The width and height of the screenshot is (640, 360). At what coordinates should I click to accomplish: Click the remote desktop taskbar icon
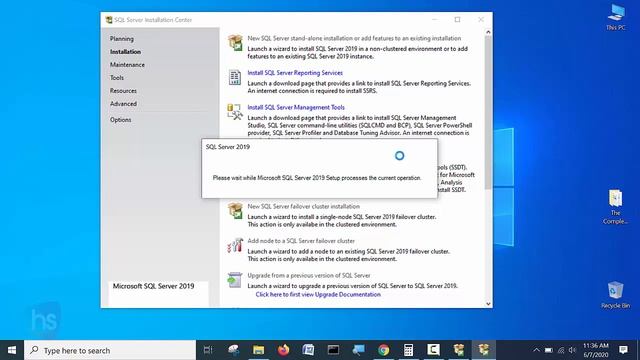click(358, 350)
